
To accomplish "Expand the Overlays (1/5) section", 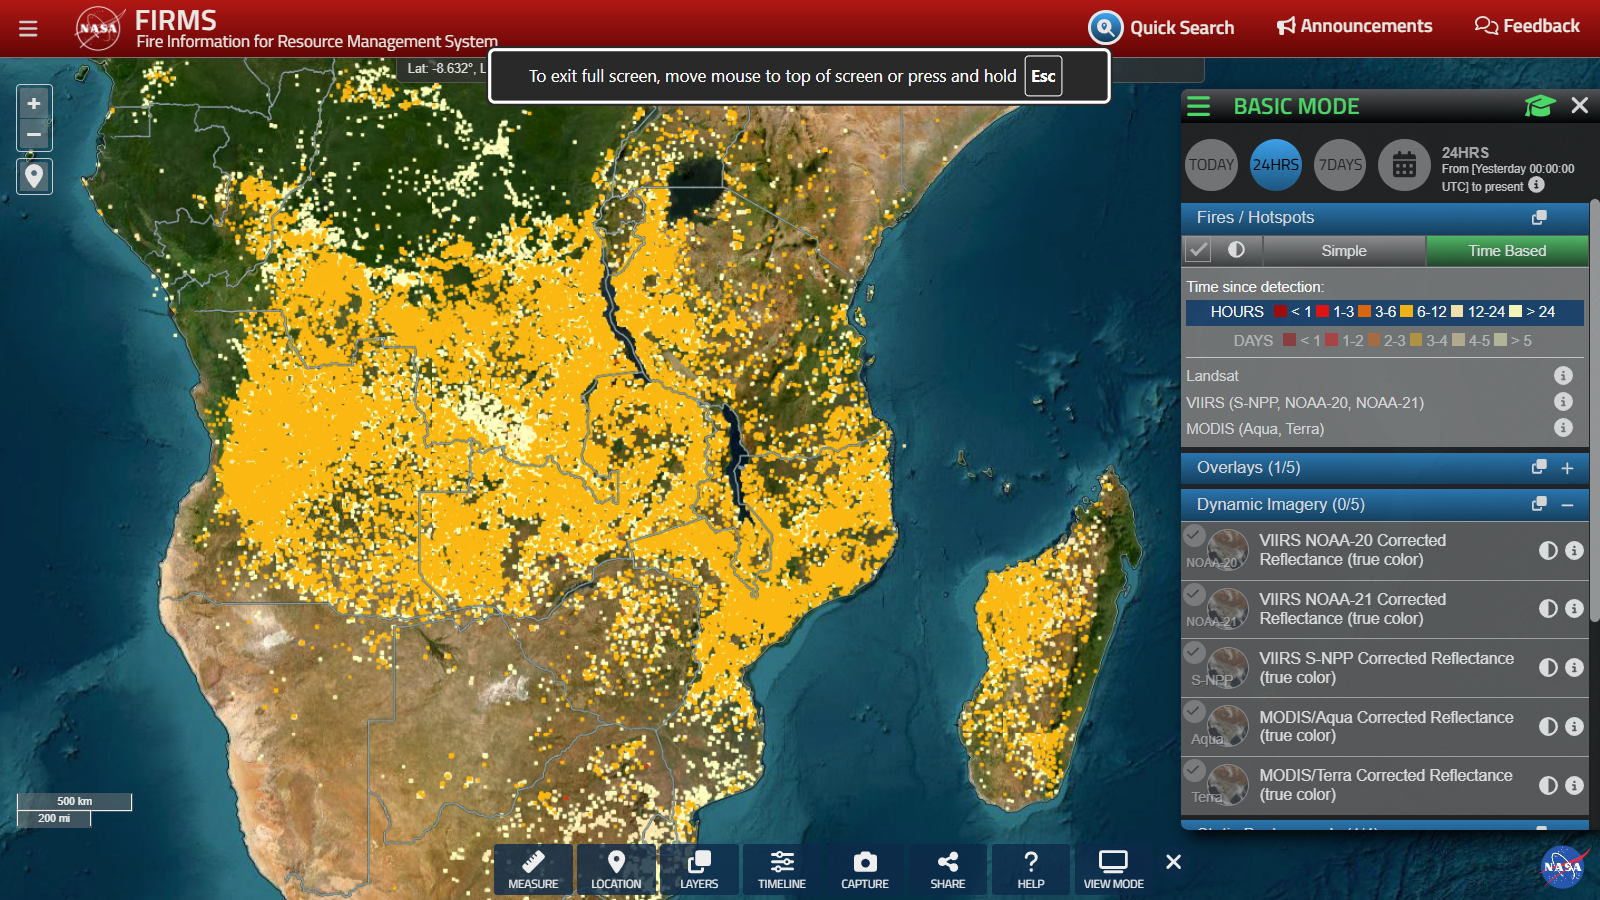I will [x=1567, y=468].
